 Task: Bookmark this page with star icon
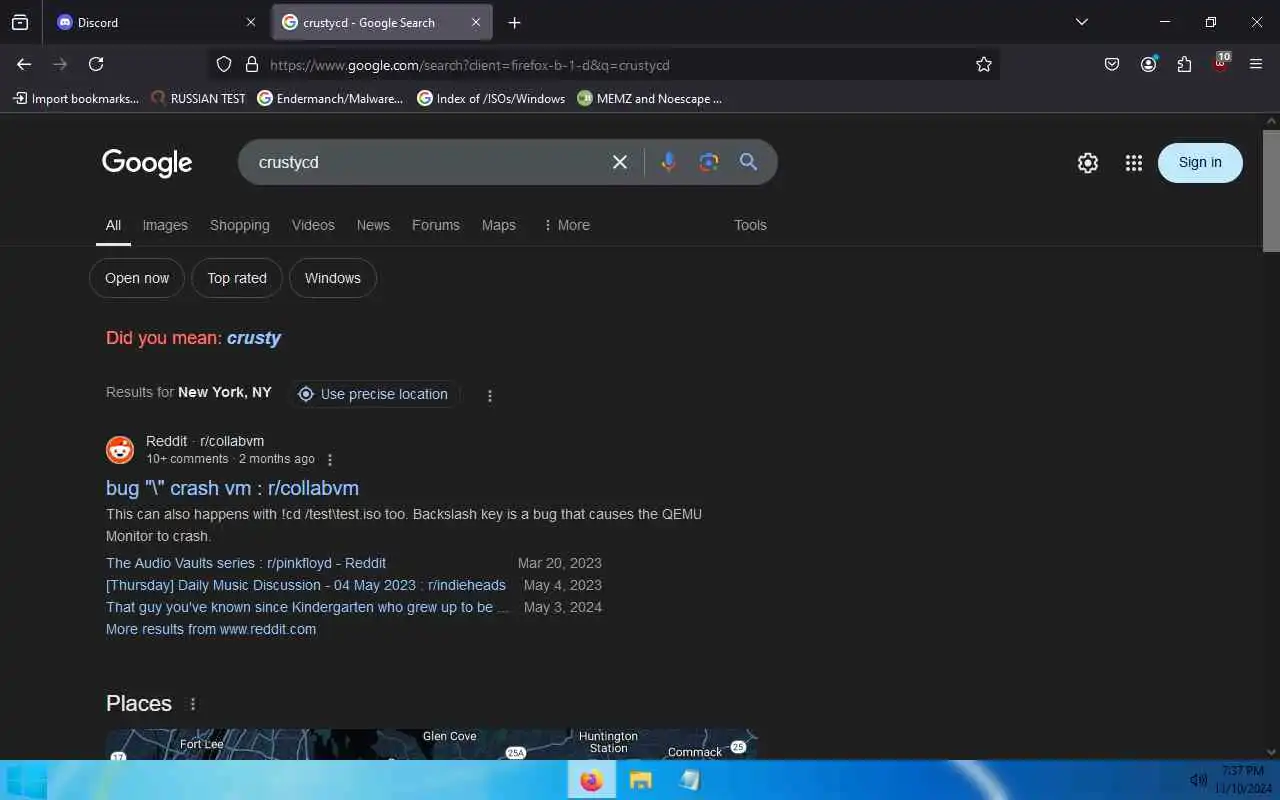pos(984,64)
